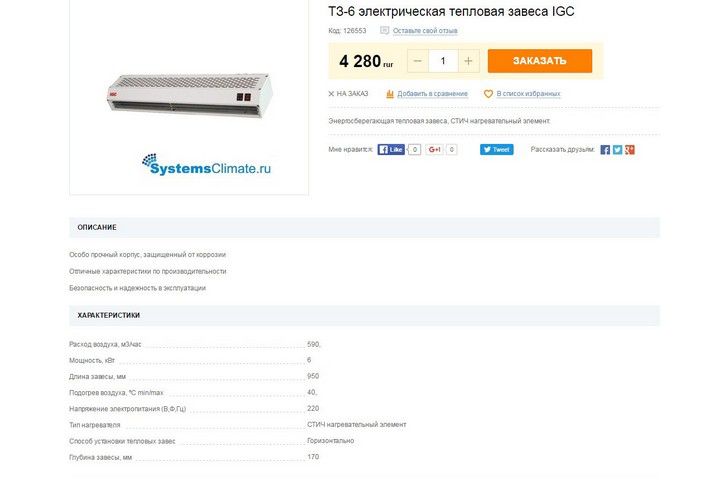Click the review speech bubble icon
720x480 pixels.
click(x=384, y=30)
